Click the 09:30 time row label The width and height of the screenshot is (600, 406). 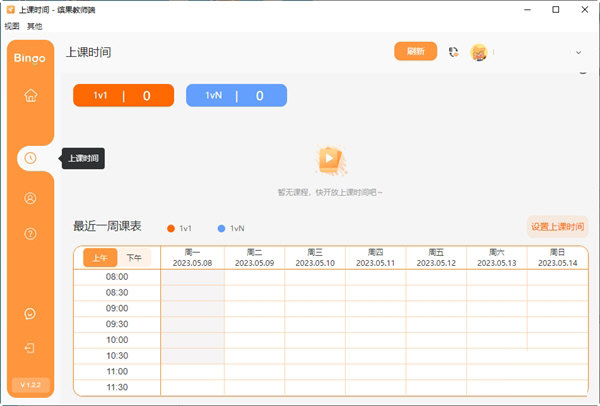(x=117, y=324)
